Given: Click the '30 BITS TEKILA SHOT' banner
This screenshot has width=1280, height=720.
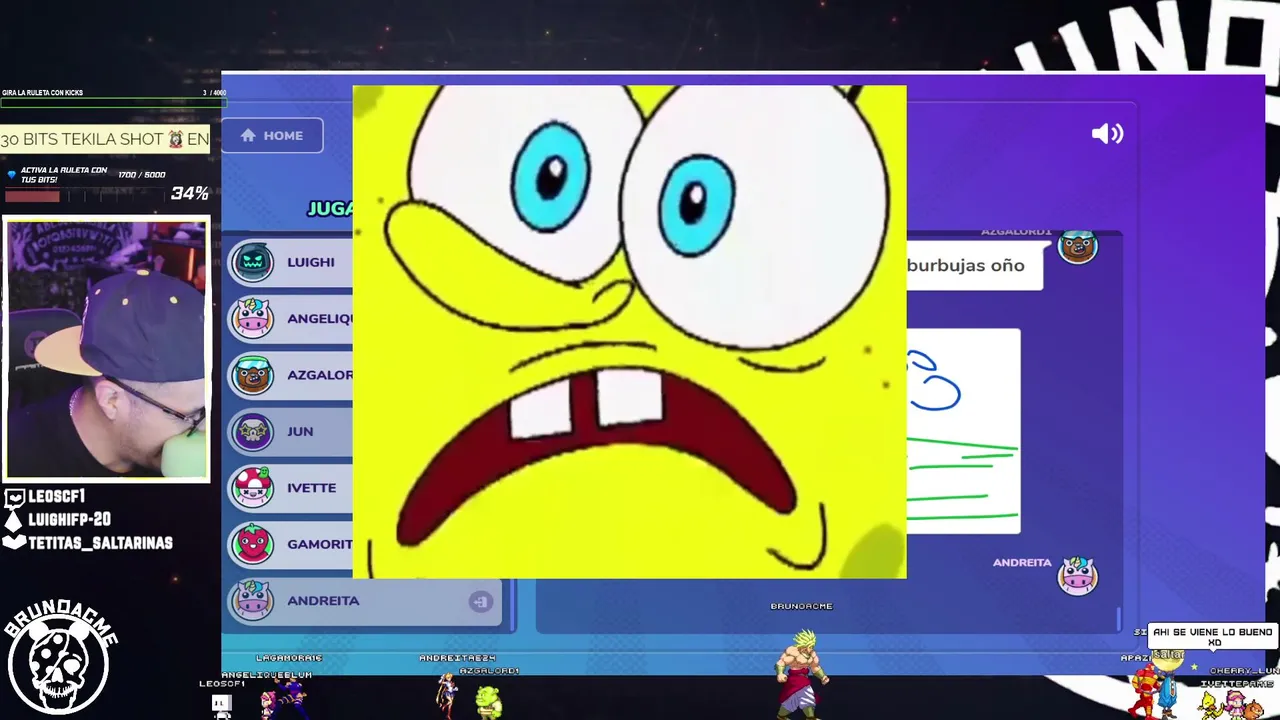Looking at the screenshot, I should click(105, 140).
